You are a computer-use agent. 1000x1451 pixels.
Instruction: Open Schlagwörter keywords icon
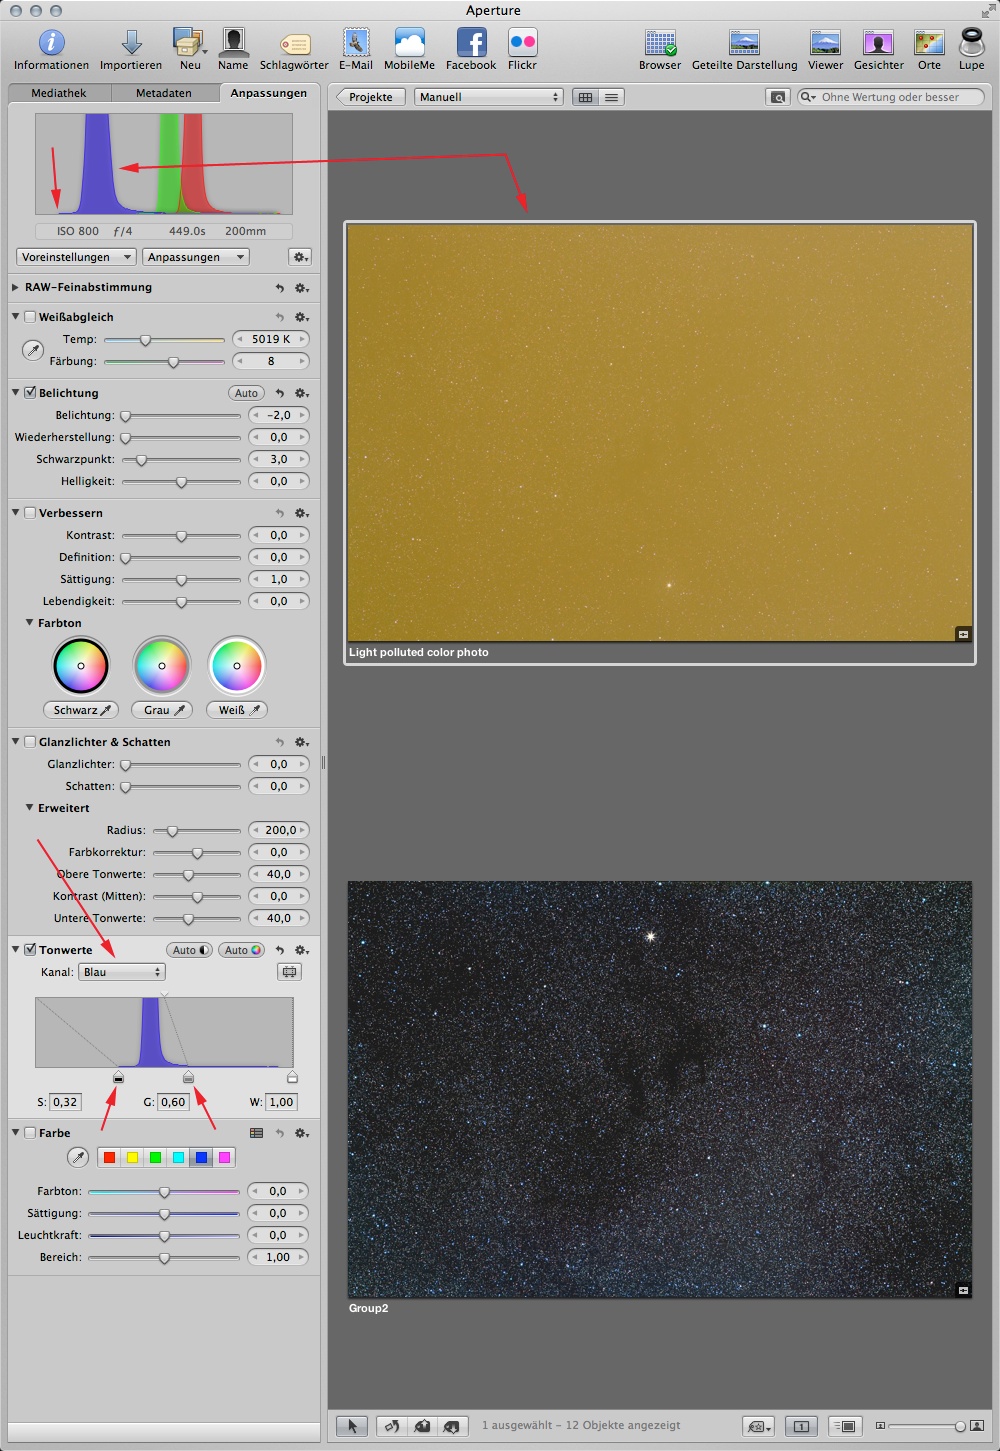[x=294, y=44]
